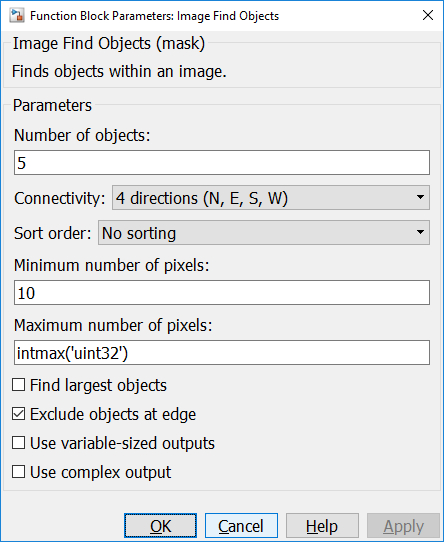Viewport: 444px width, 542px height.
Task: Enable Use complex output checkbox
Action: coord(19,472)
